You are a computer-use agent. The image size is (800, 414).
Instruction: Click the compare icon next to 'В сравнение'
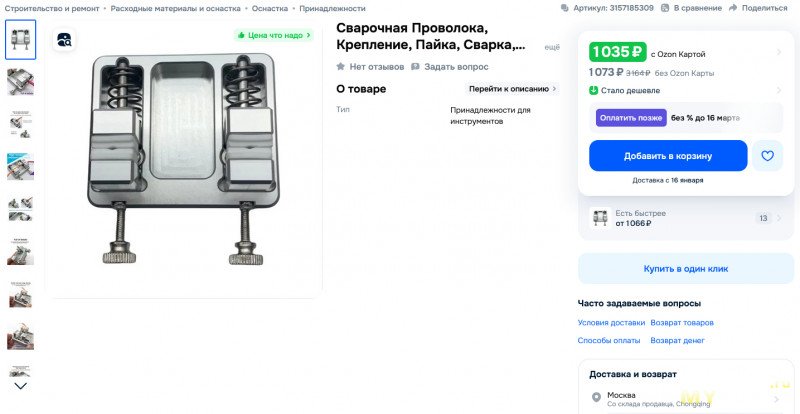pos(665,8)
